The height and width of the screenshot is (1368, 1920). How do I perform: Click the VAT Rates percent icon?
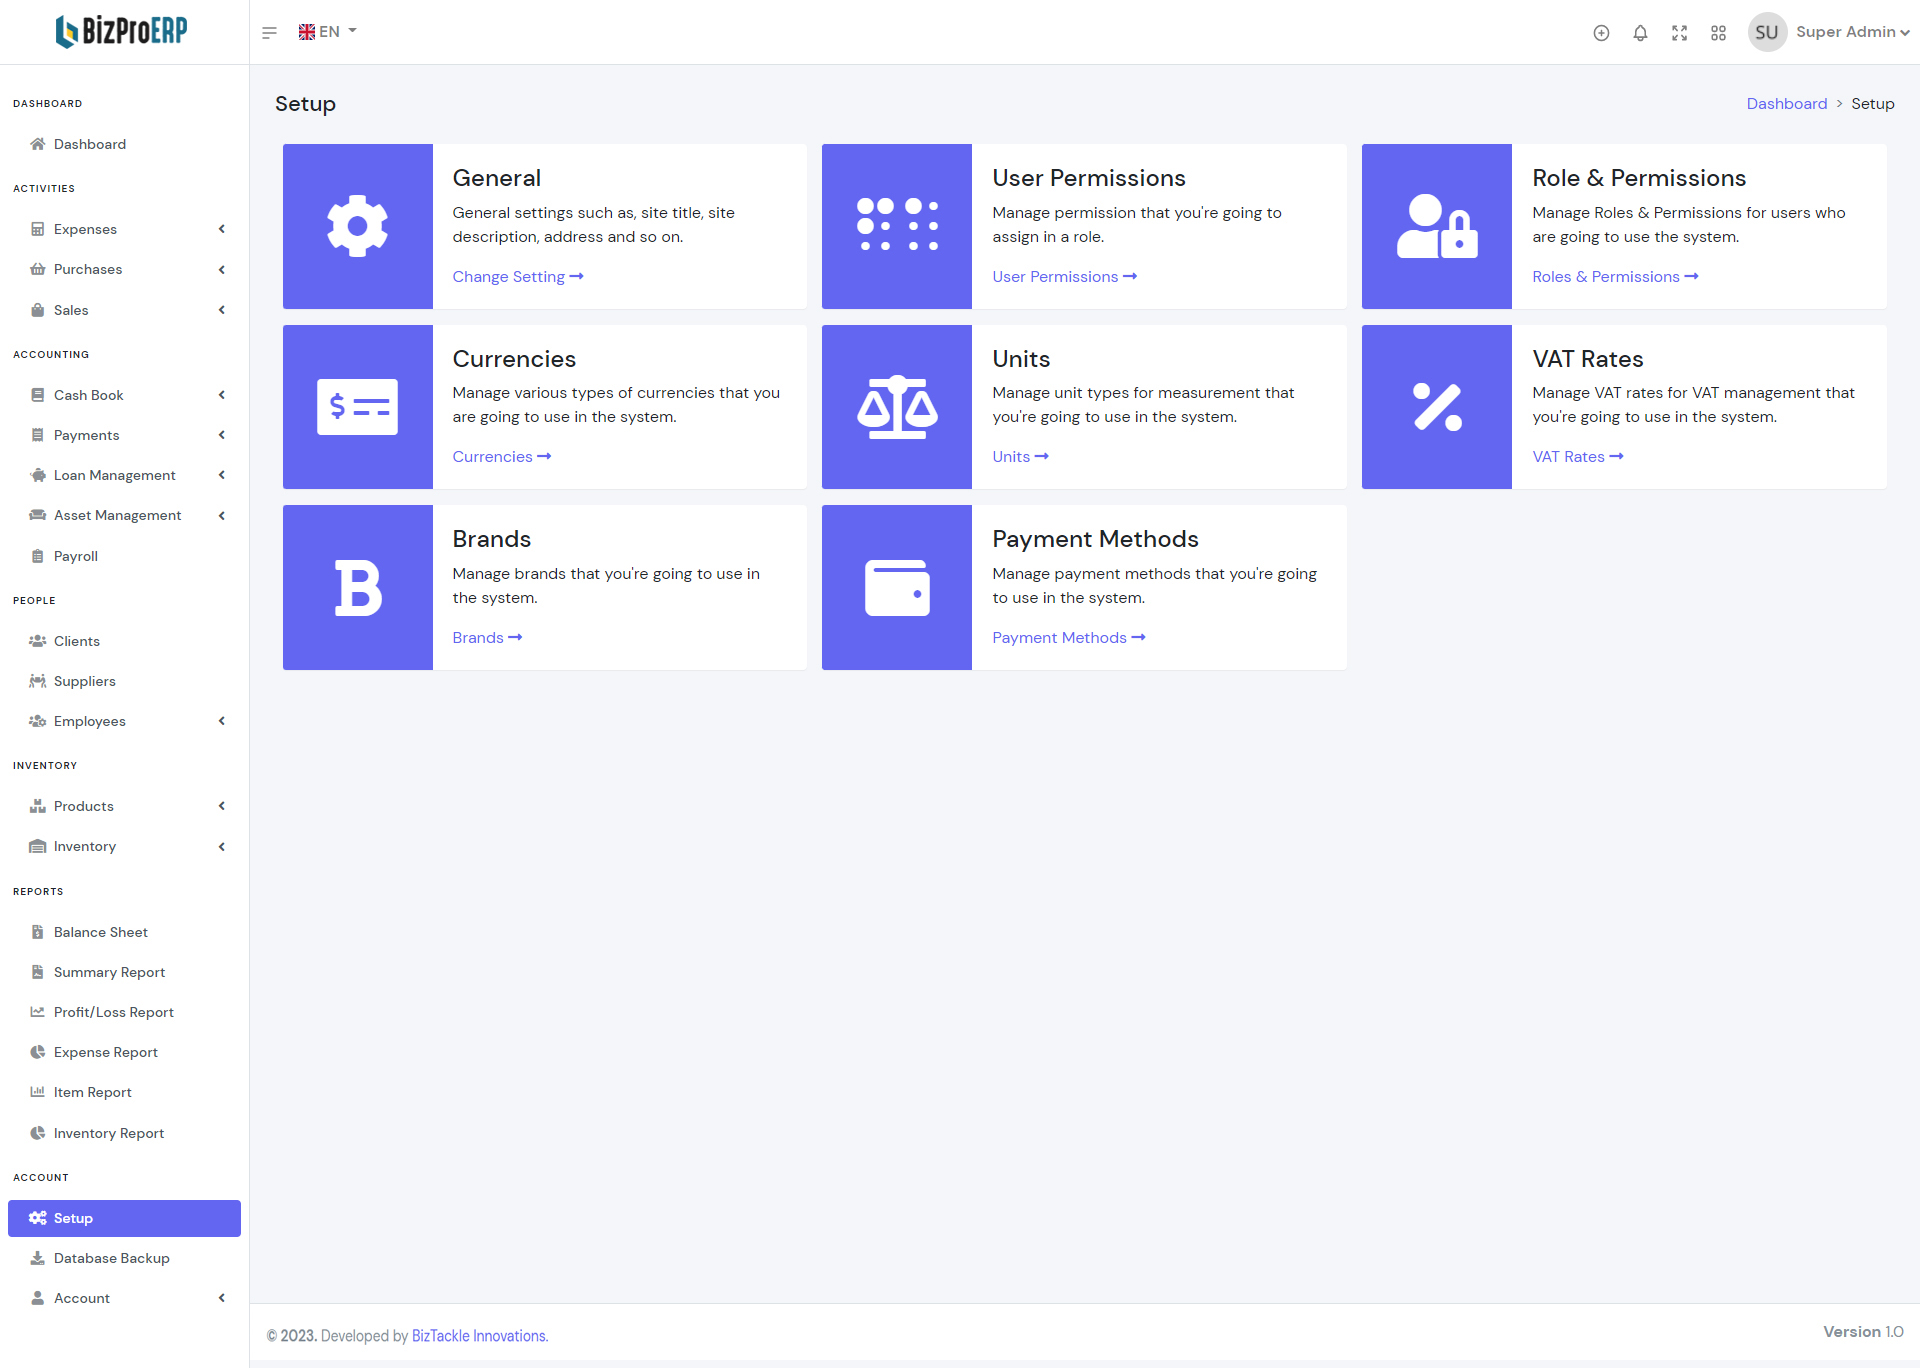[1437, 407]
